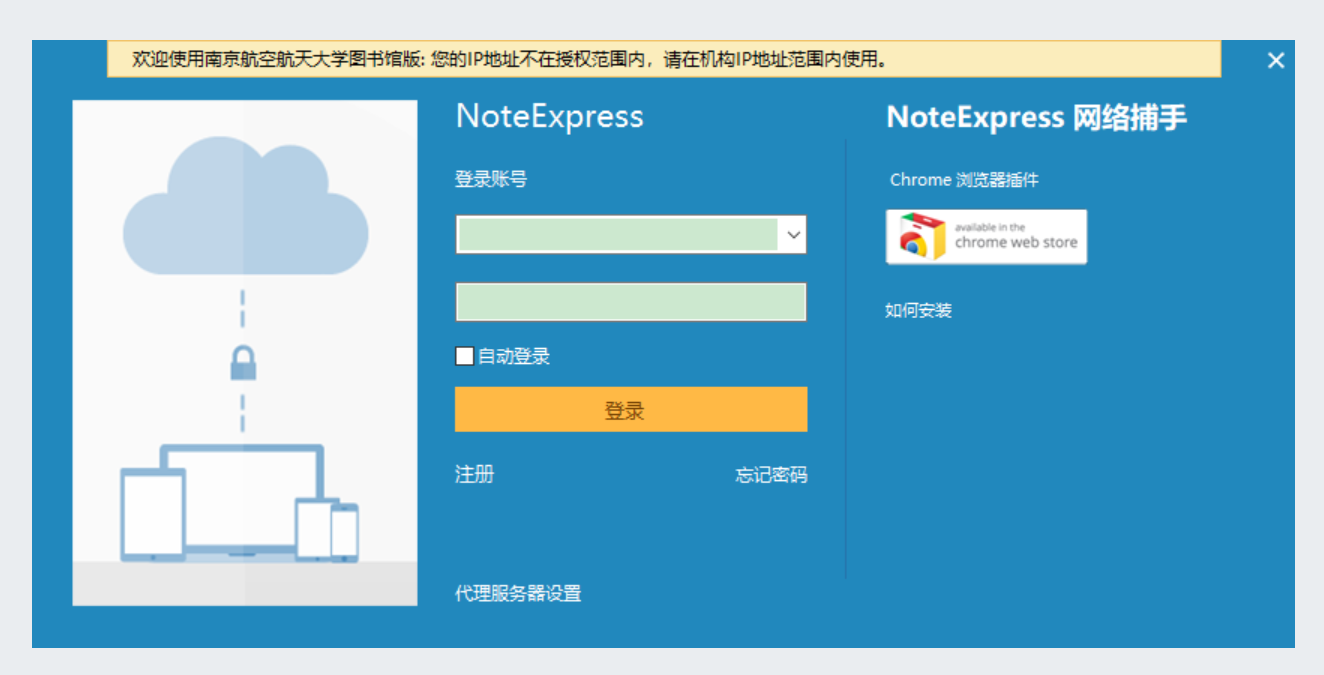Viewport: 1324px width, 675px height.
Task: Click the 登录账号 label
Action: (x=491, y=179)
